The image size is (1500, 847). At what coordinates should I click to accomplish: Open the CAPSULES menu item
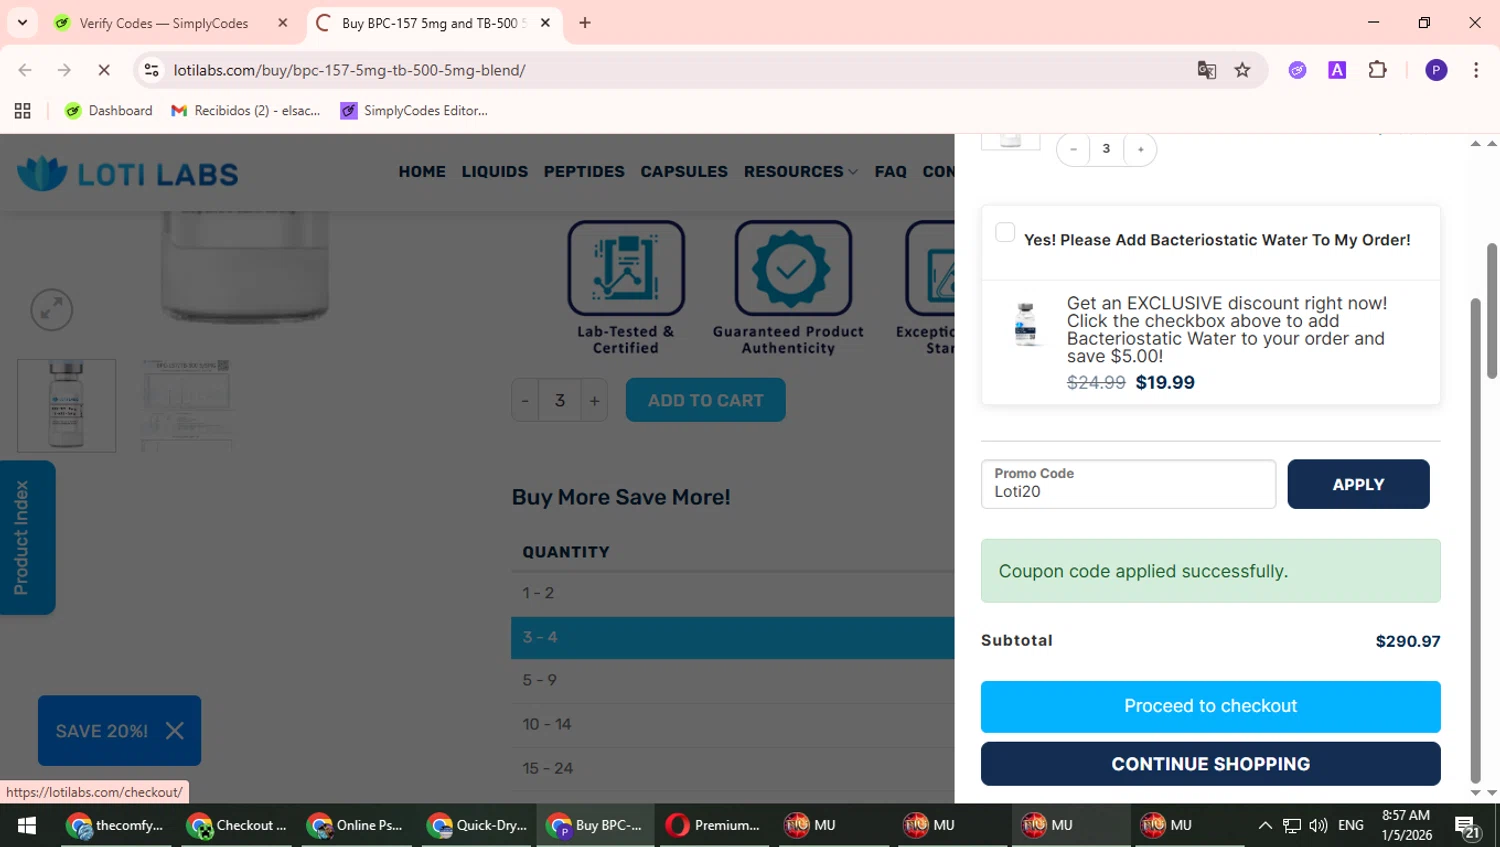tap(684, 172)
